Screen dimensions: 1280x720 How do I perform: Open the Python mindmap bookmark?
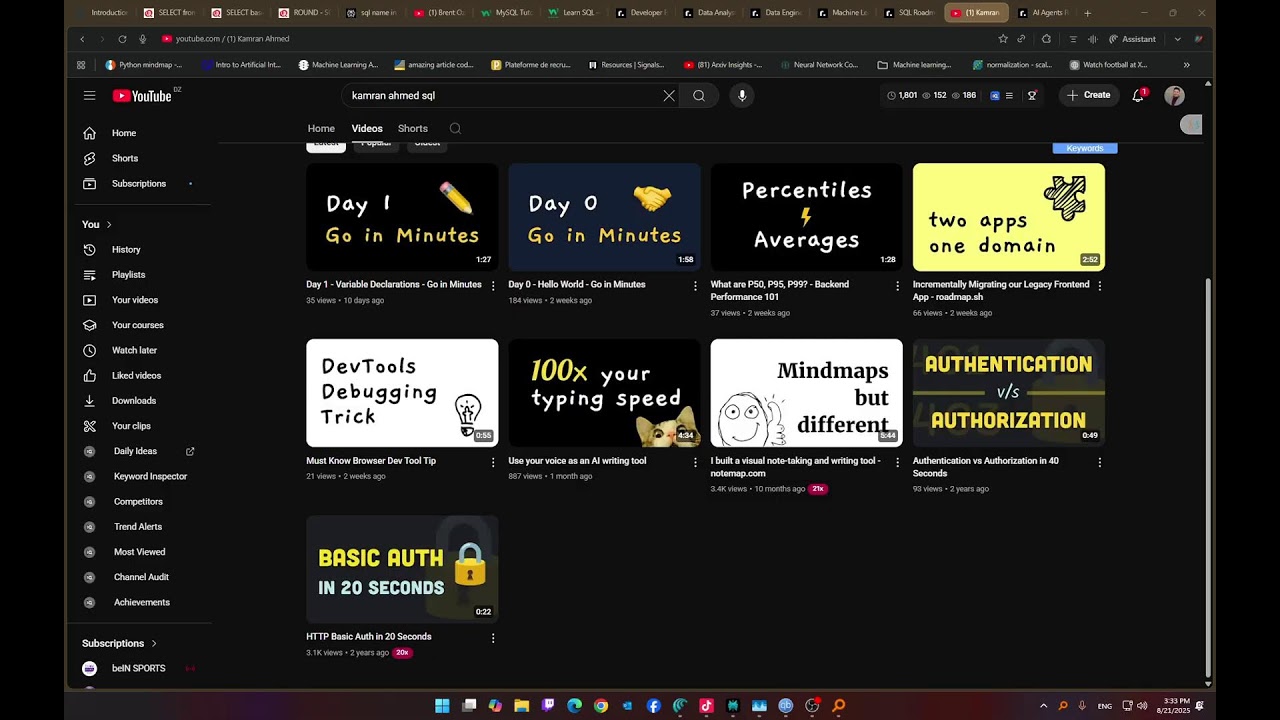[144, 65]
